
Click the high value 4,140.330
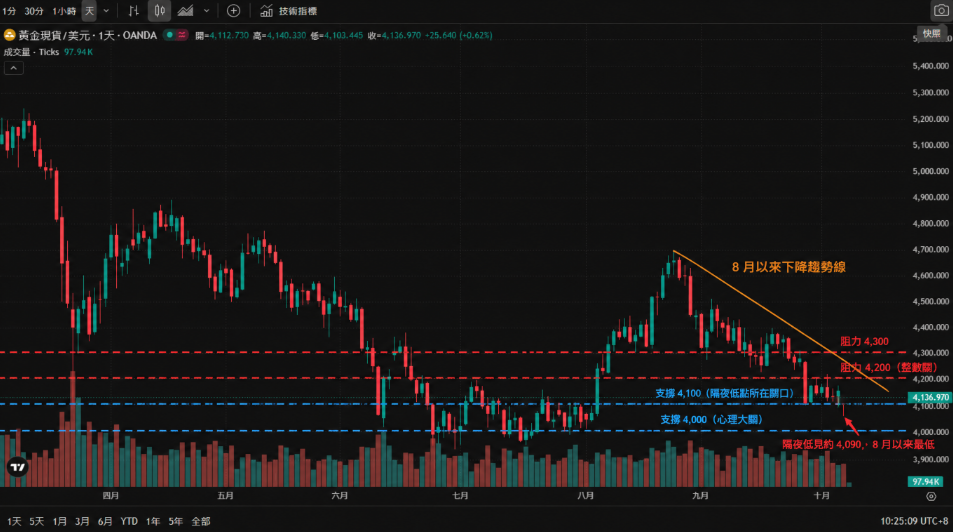(x=286, y=35)
